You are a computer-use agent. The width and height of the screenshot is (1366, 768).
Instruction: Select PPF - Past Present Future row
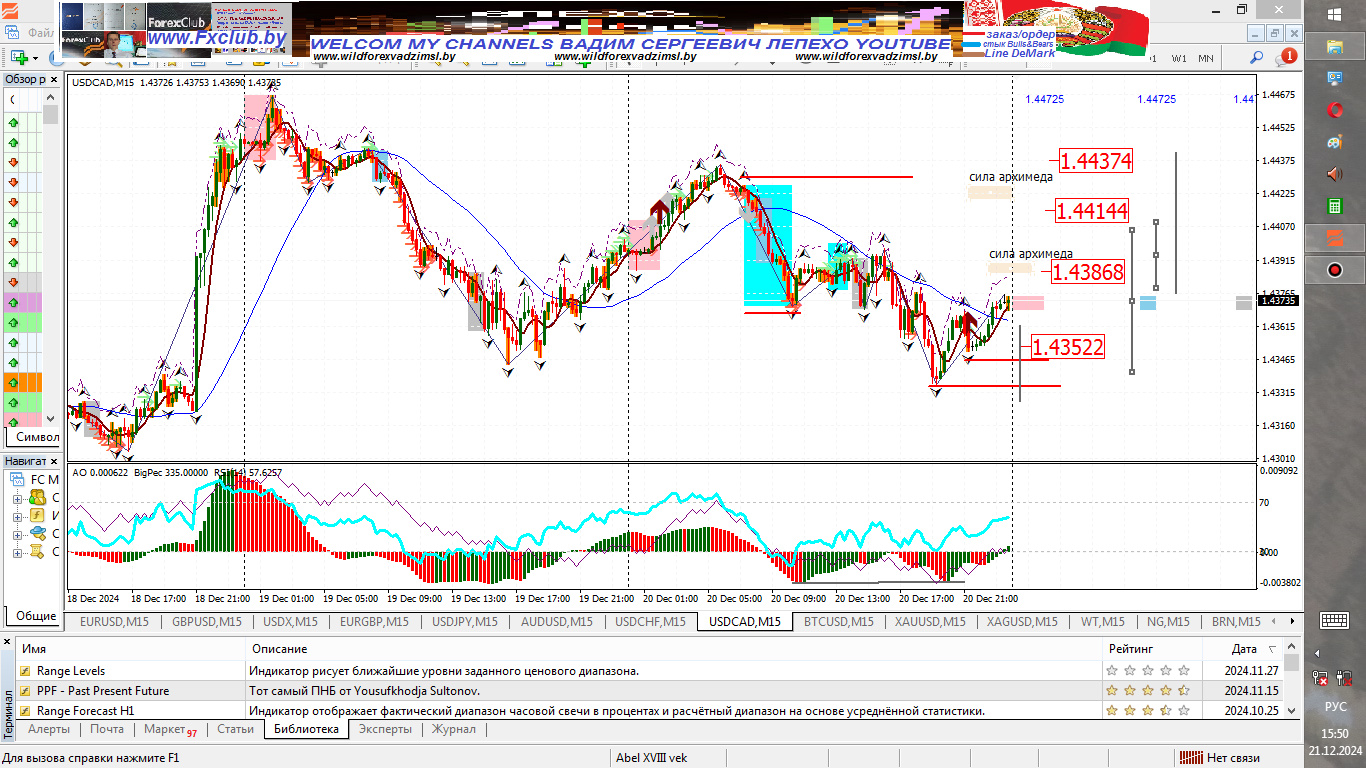pos(650,691)
